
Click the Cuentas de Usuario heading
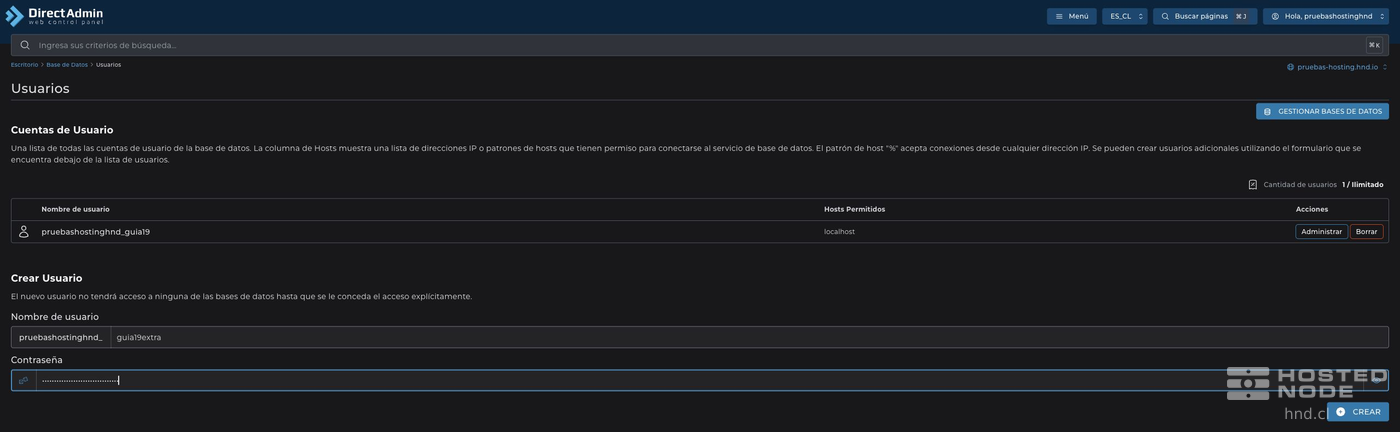click(x=62, y=130)
